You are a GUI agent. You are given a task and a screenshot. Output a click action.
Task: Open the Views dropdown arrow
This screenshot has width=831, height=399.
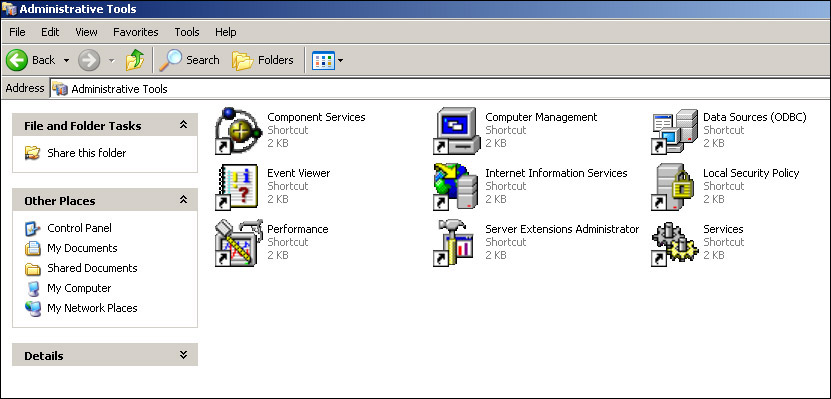click(x=340, y=60)
